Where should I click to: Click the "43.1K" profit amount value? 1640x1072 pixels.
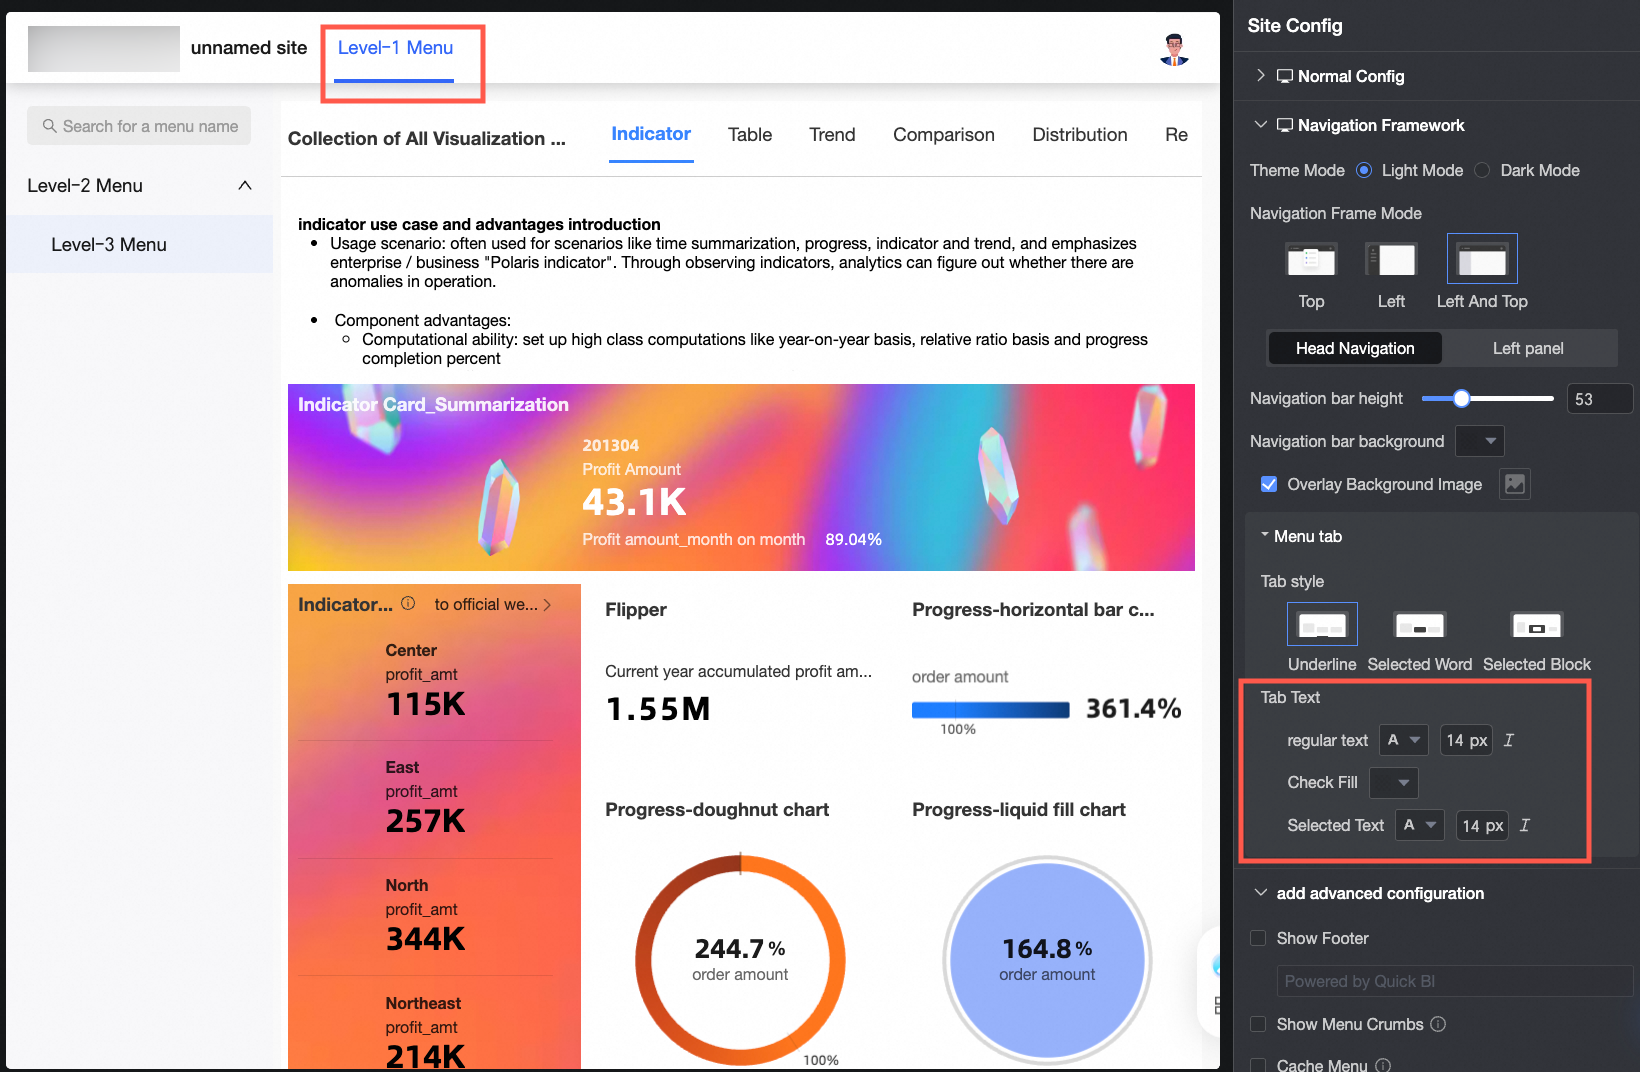pyautogui.click(x=635, y=502)
